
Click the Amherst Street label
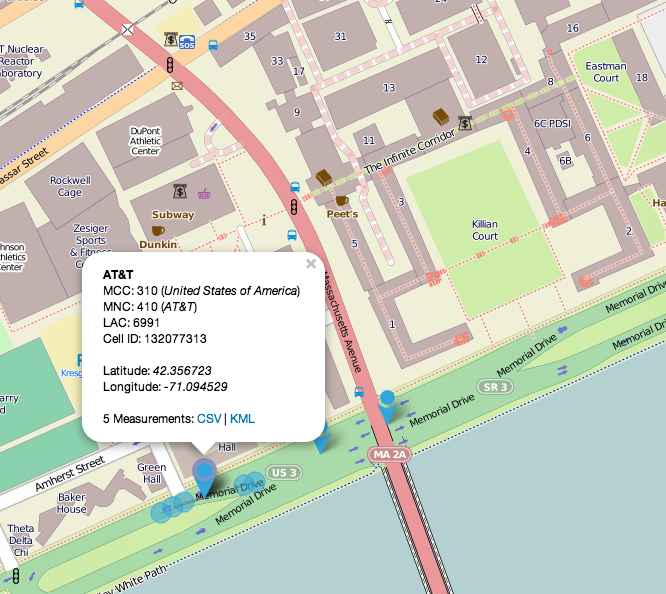pos(70,473)
